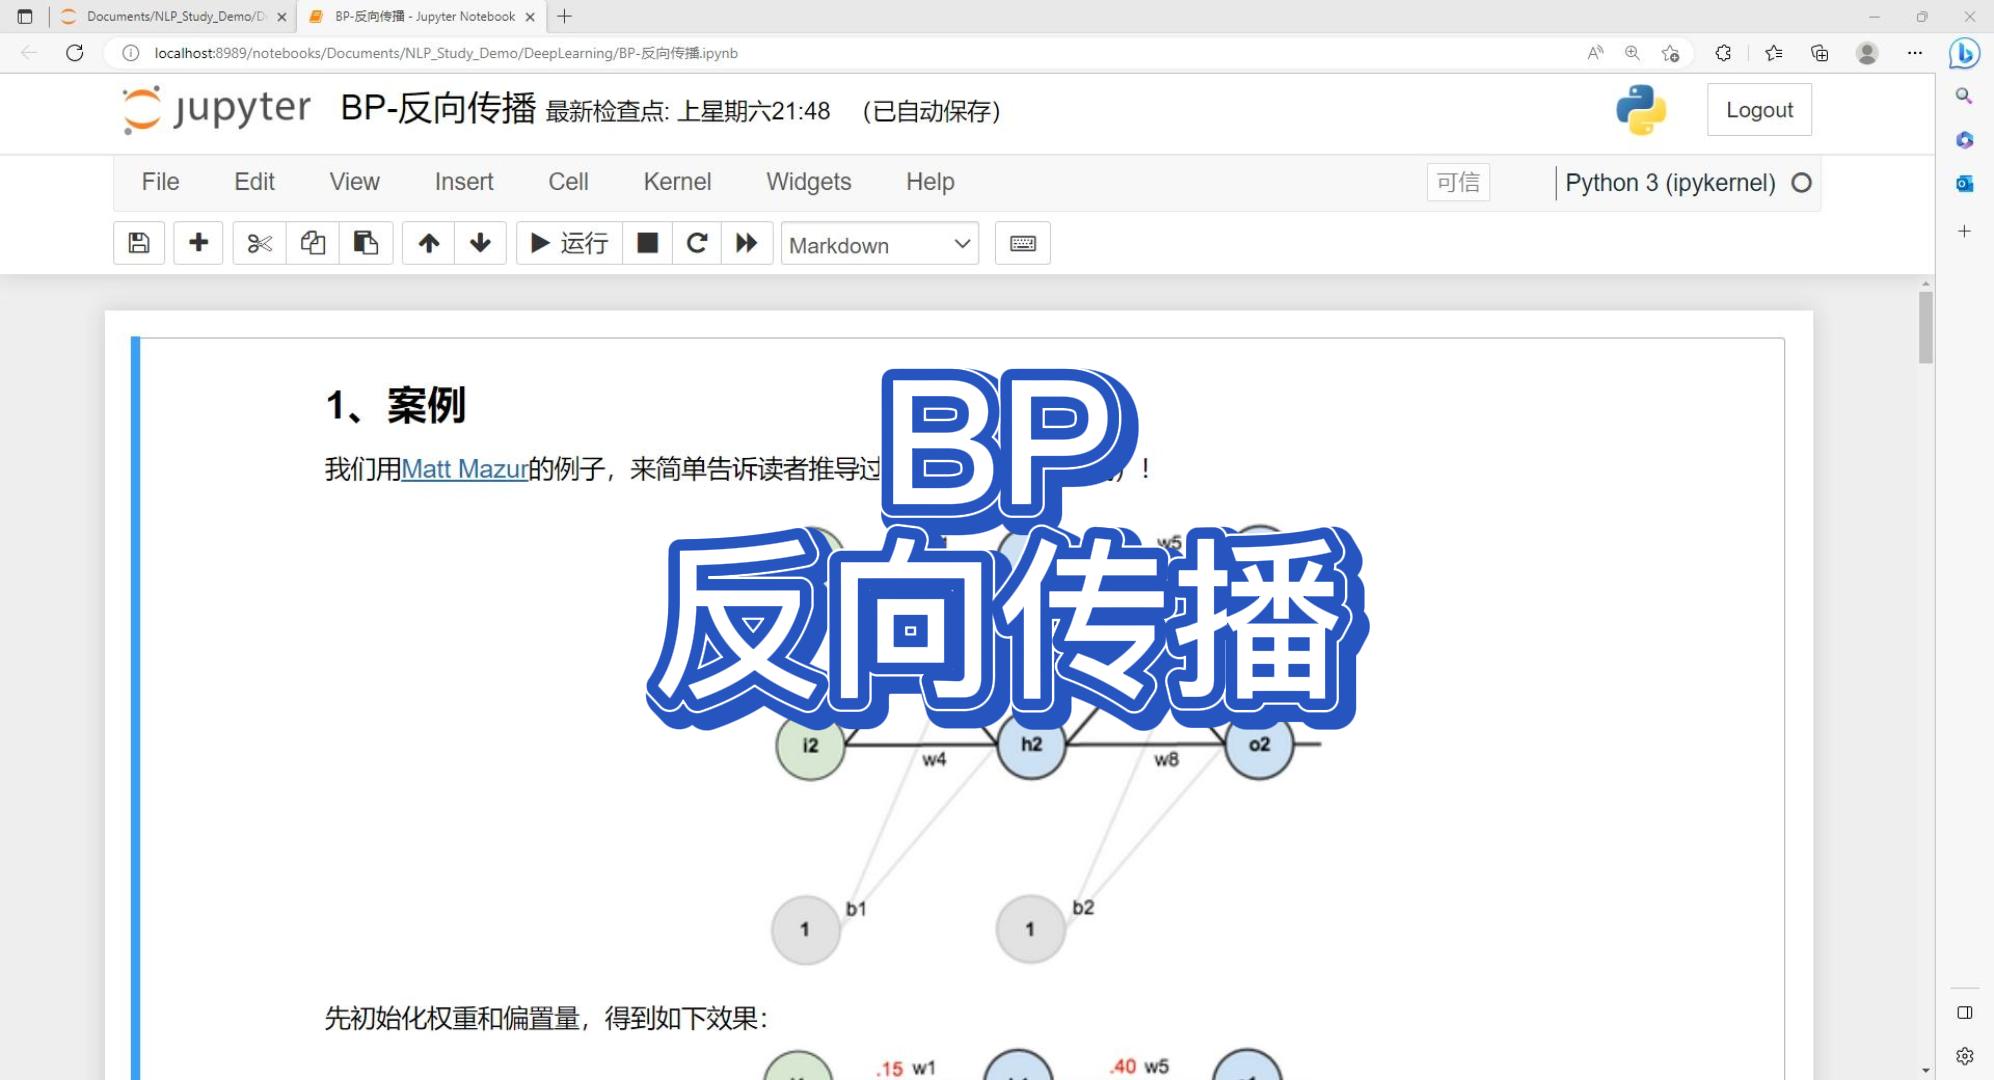Click the 运行 run button
1994x1080 pixels.
click(x=569, y=243)
